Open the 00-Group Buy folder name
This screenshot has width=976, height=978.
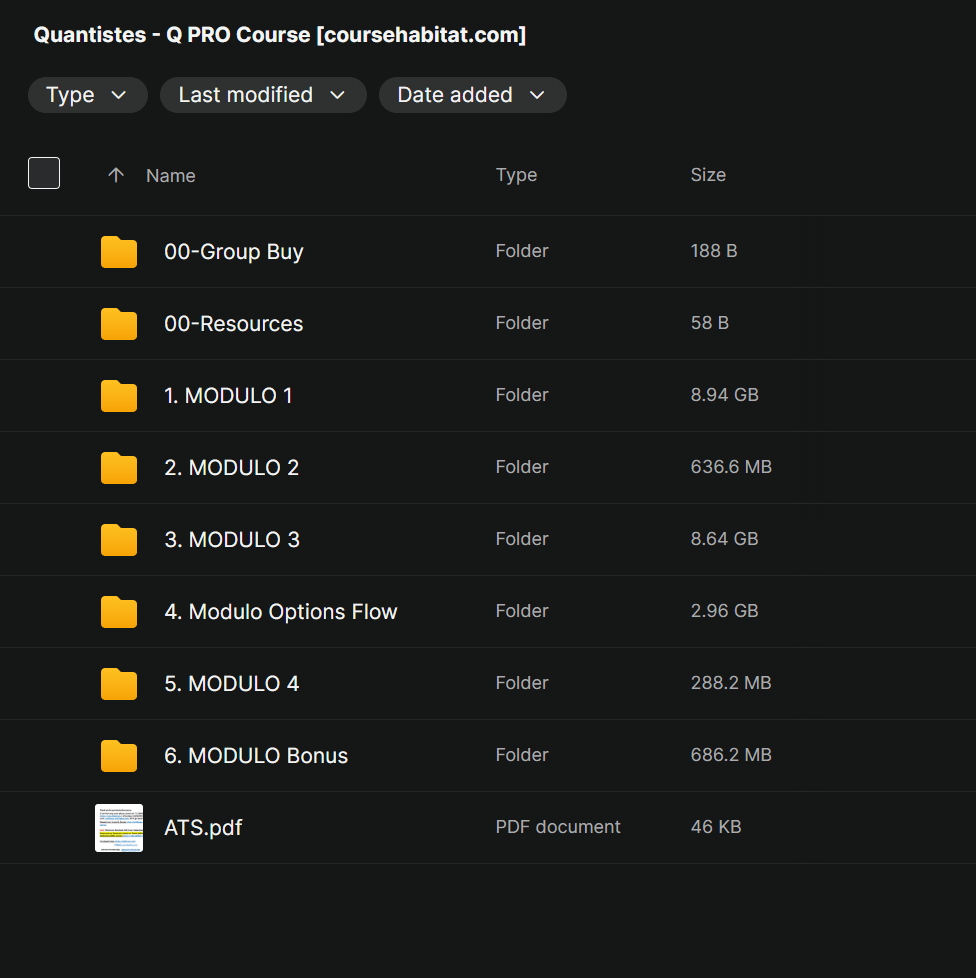point(234,251)
